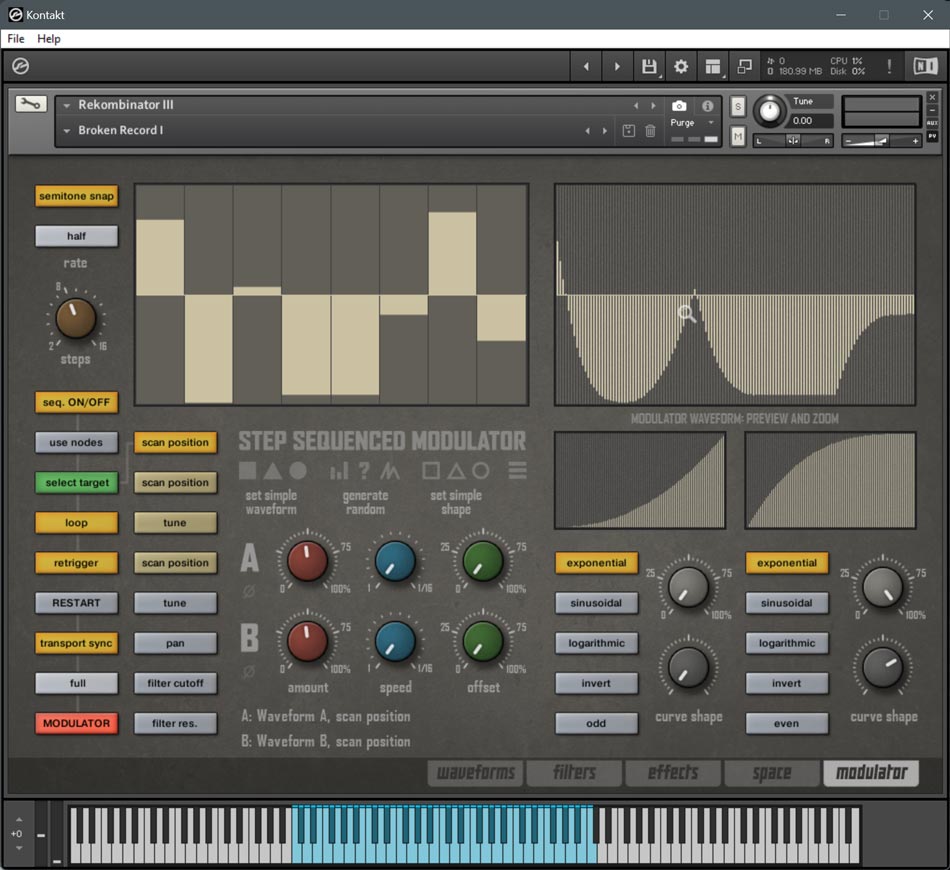Set outline square simple shape
This screenshot has width=950, height=870.
pos(431,470)
